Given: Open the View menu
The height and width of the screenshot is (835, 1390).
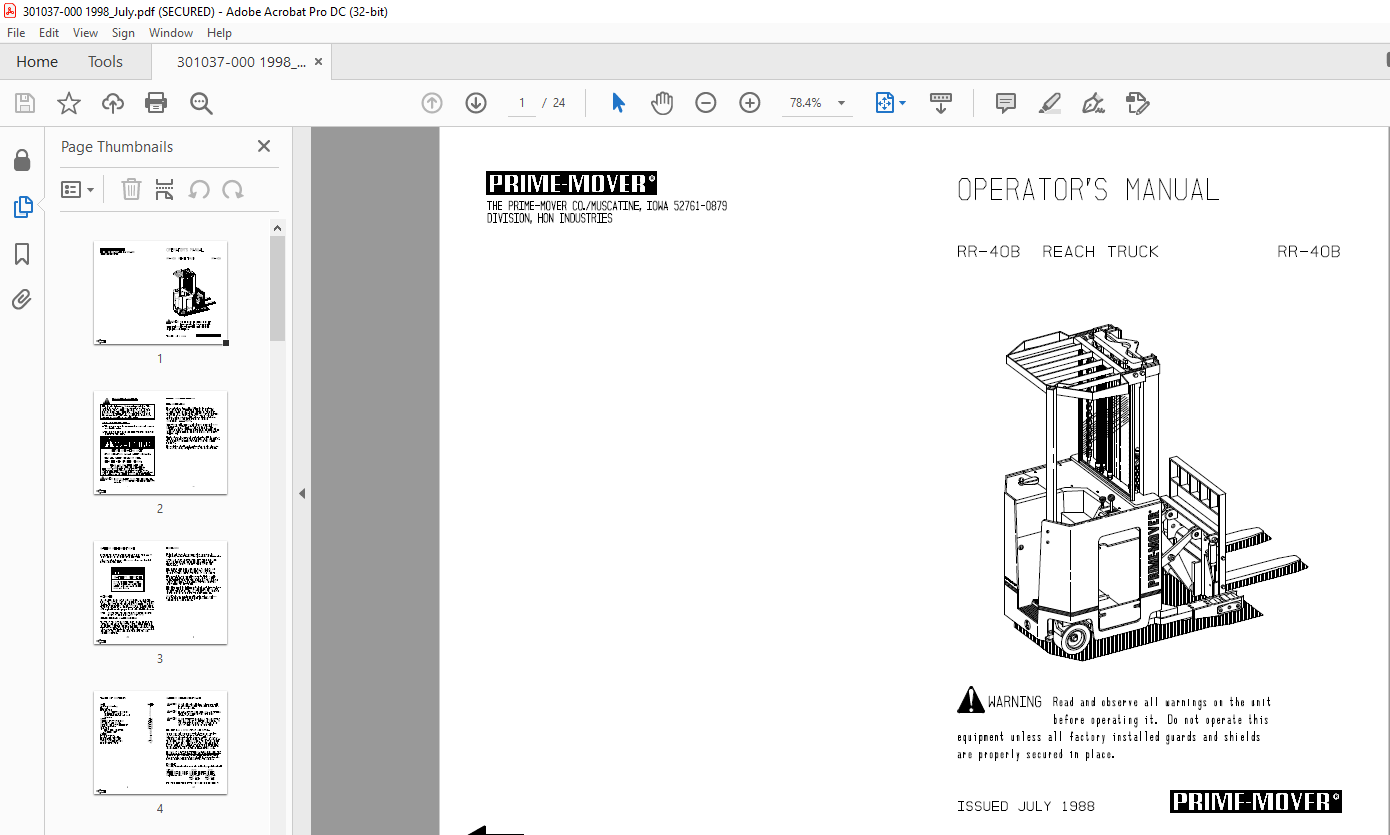Looking at the screenshot, I should point(85,33).
